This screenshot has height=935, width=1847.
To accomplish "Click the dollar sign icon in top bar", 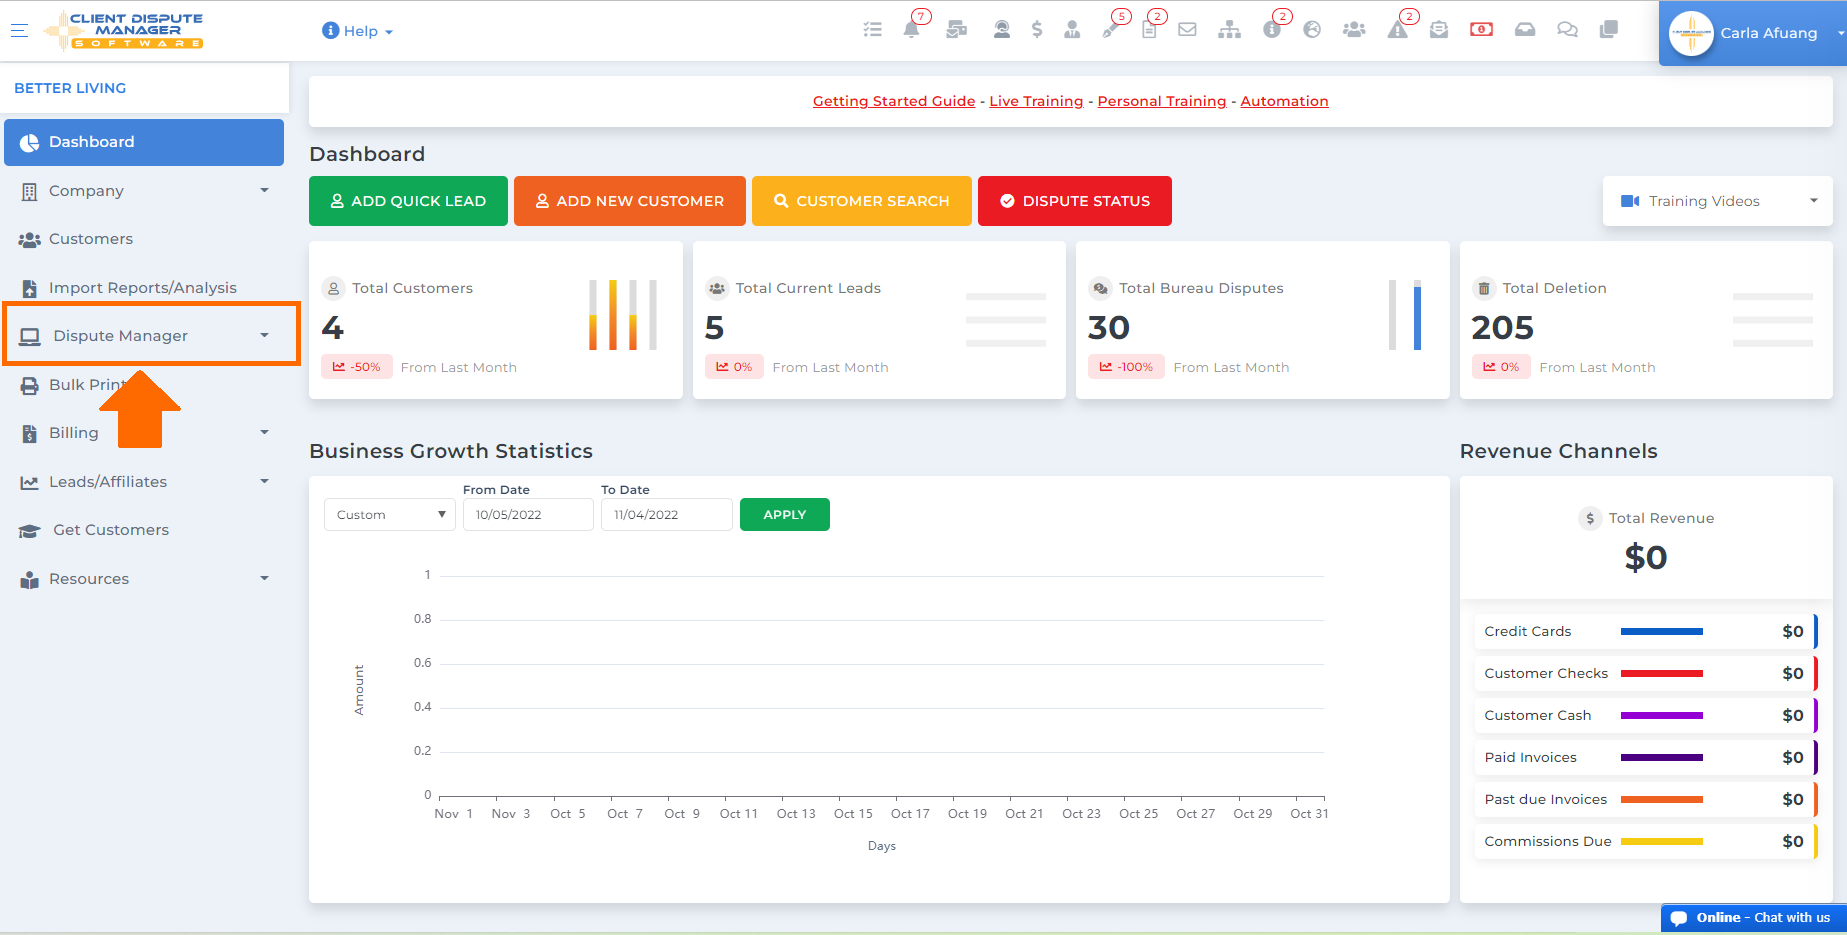I will point(1037,30).
